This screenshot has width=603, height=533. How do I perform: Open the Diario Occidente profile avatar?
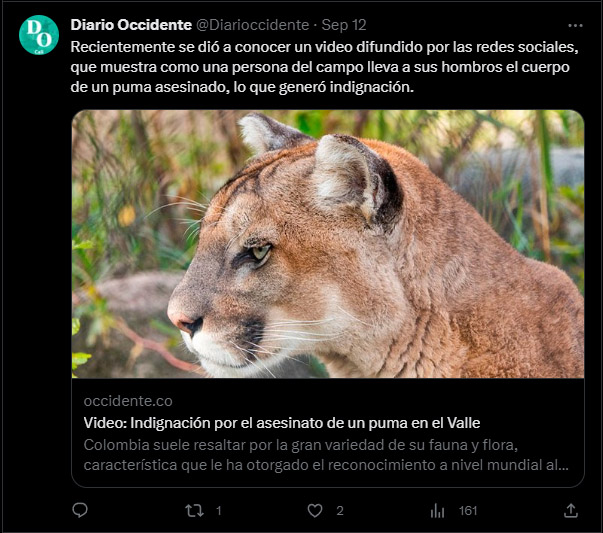tap(39, 35)
